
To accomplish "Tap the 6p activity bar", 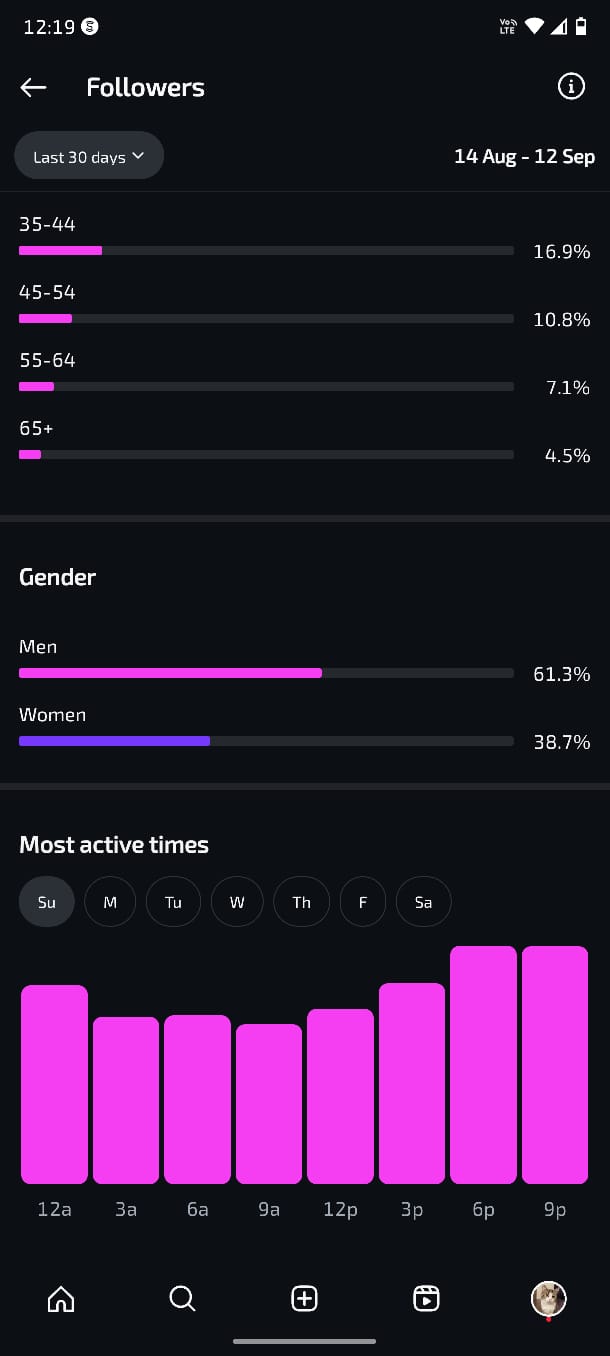I will coord(483,1064).
